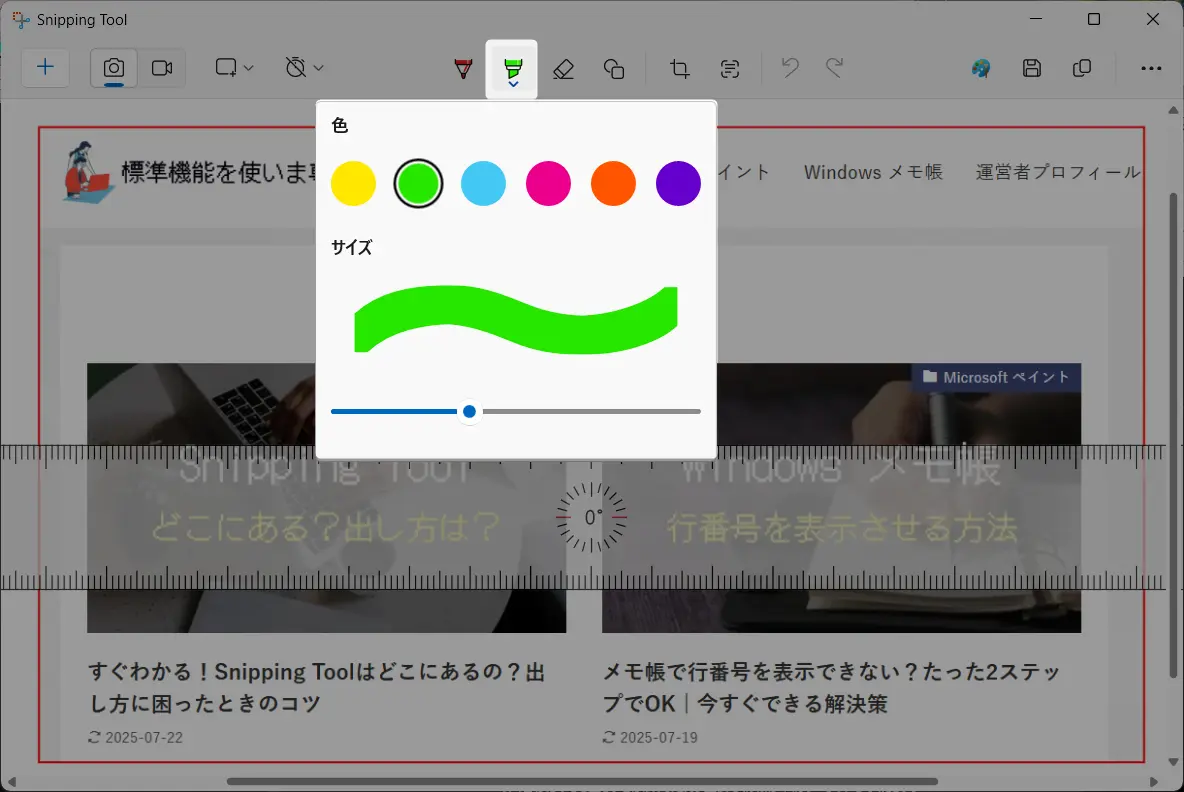This screenshot has width=1184, height=792.
Task: Click the Microsoft ペイント category tag
Action: click(x=996, y=377)
